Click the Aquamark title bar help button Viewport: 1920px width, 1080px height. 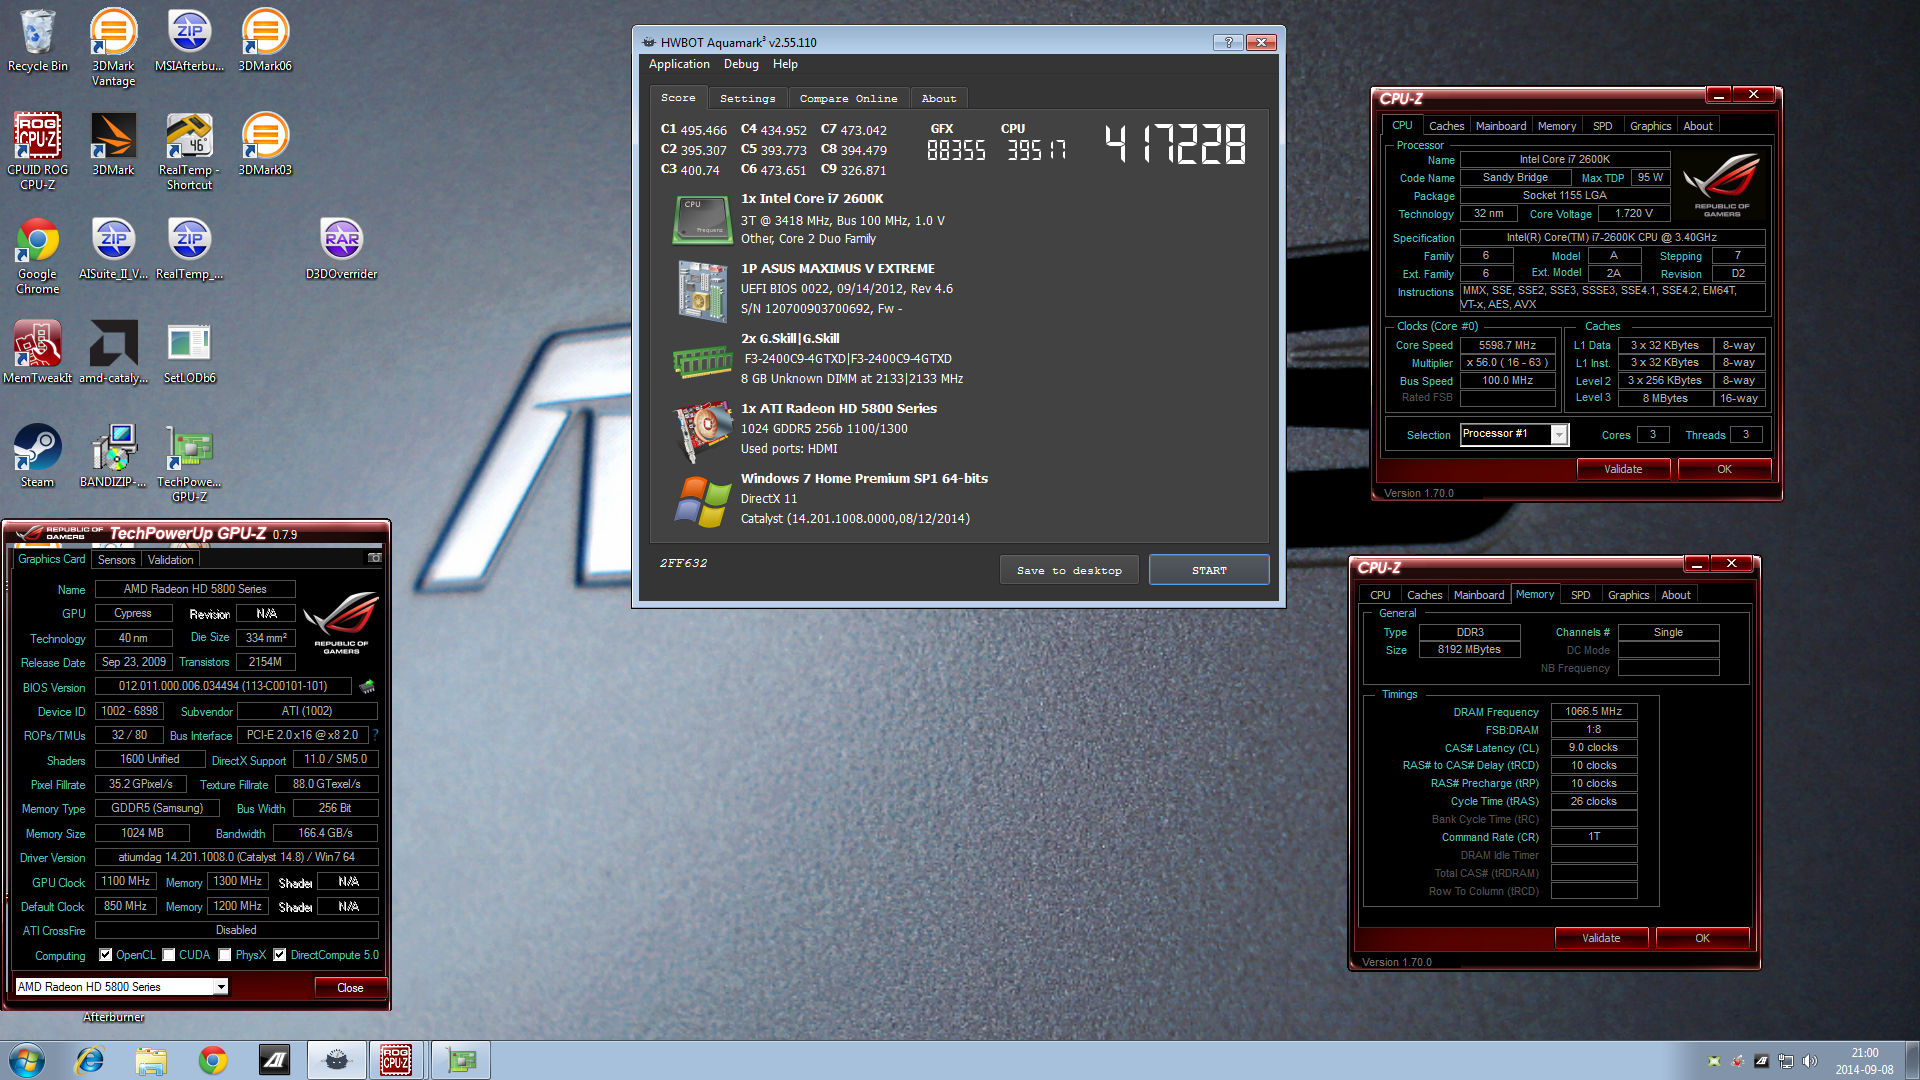click(x=1229, y=42)
